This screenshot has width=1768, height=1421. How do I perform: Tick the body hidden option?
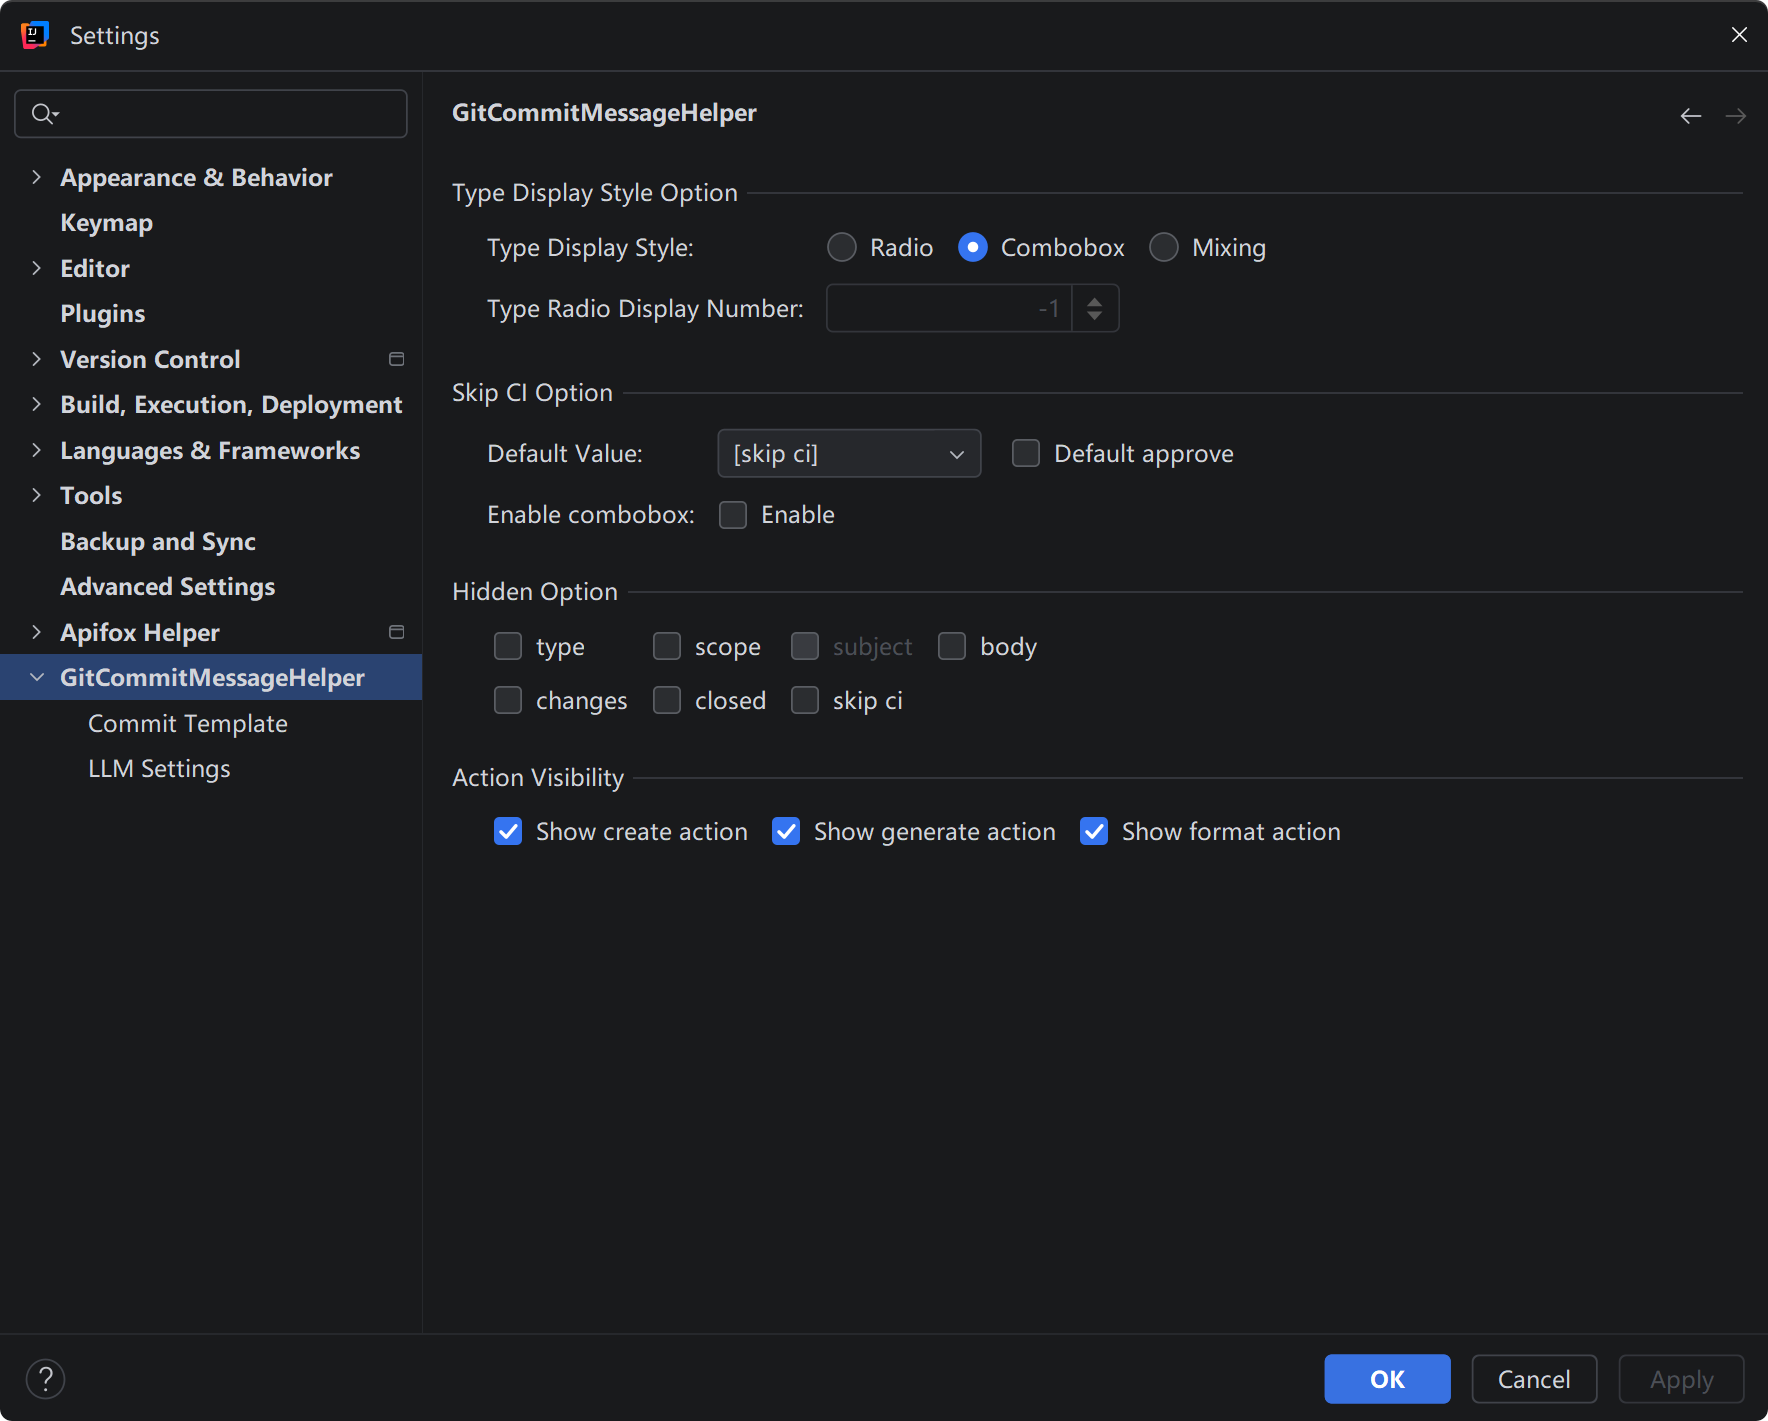coord(952,646)
